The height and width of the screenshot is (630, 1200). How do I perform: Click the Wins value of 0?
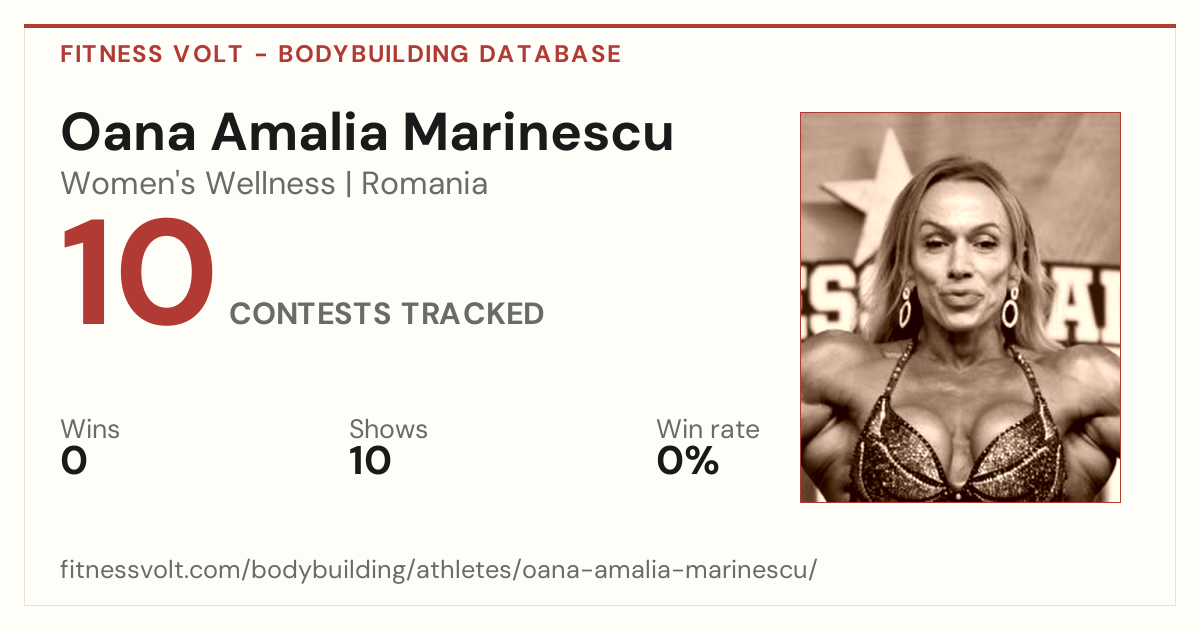click(x=74, y=461)
